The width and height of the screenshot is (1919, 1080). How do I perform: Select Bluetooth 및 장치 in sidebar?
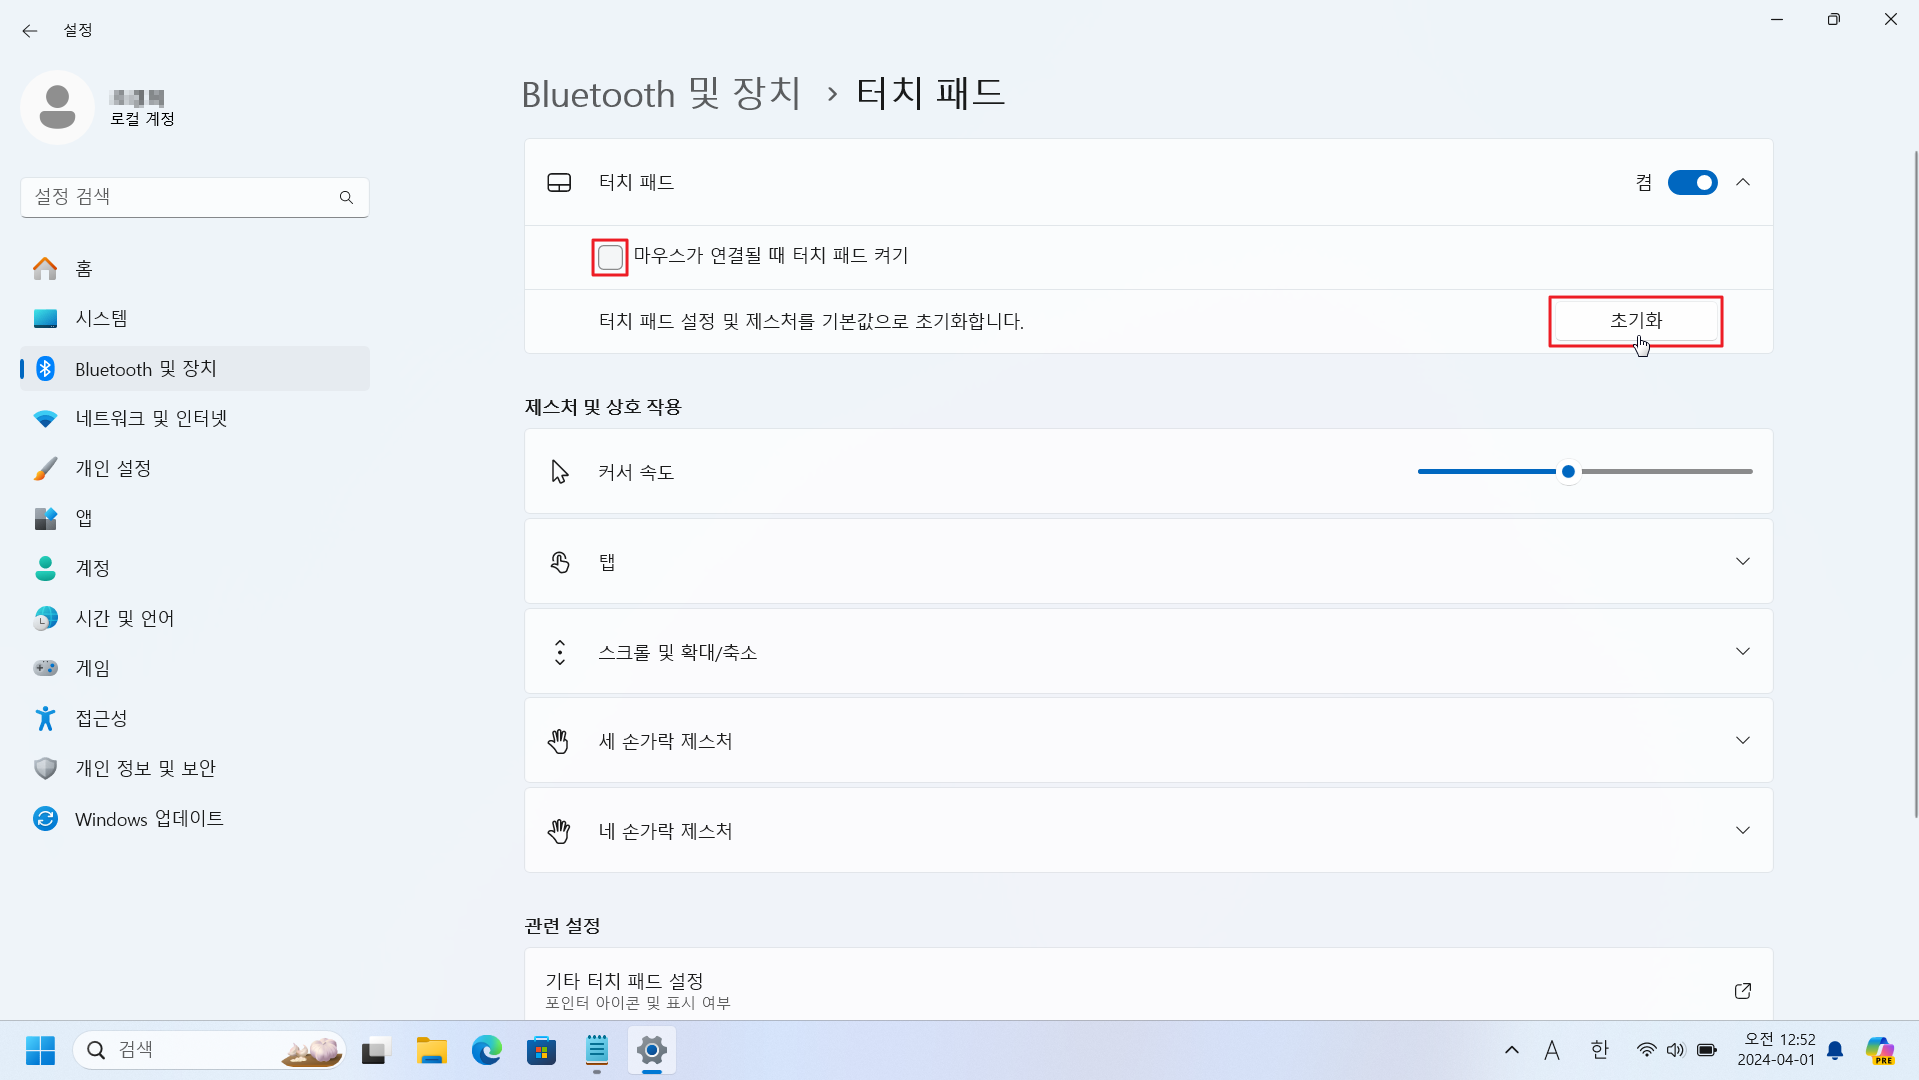195,369
